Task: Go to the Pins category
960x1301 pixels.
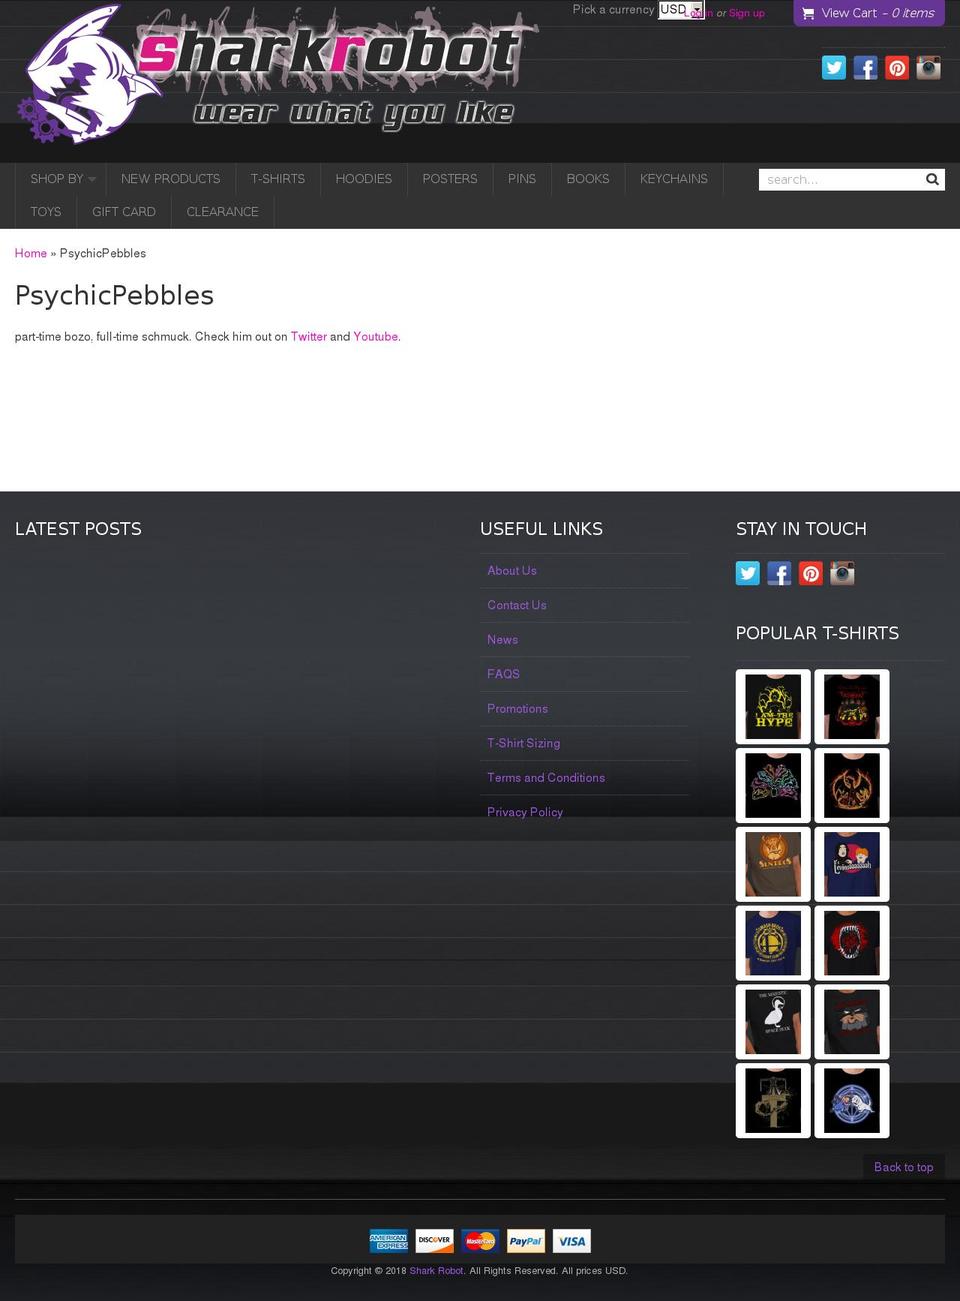Action: coord(522,179)
